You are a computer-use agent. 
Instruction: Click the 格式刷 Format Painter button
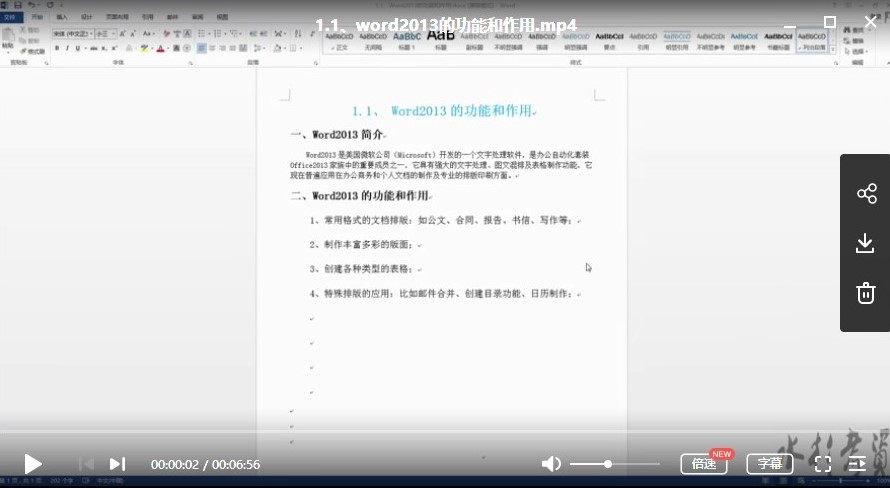click(32, 52)
